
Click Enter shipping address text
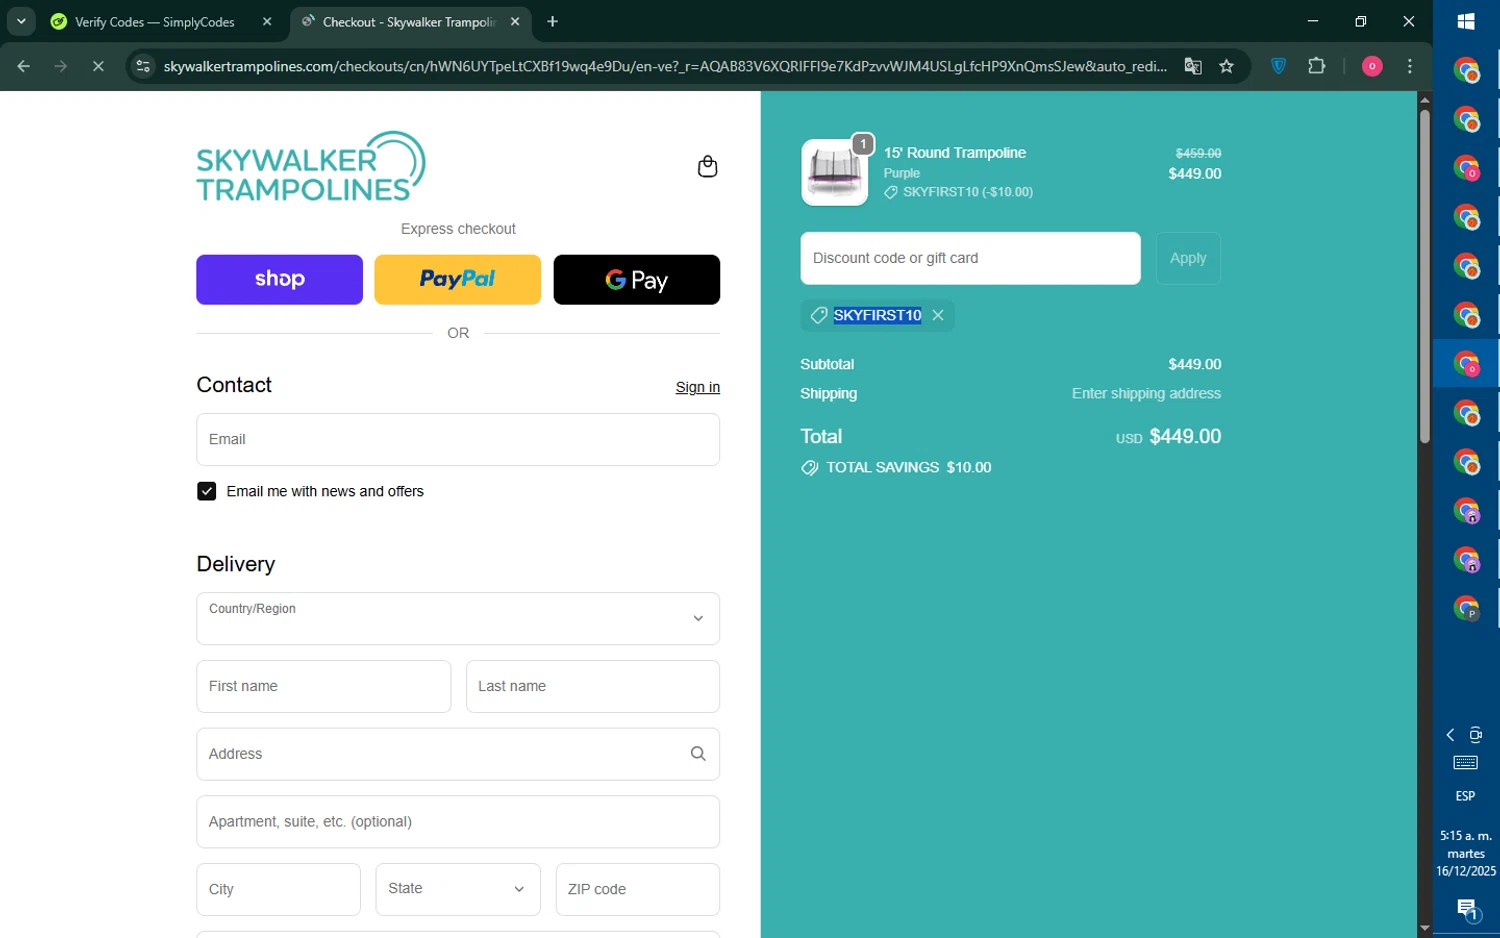coord(1146,394)
